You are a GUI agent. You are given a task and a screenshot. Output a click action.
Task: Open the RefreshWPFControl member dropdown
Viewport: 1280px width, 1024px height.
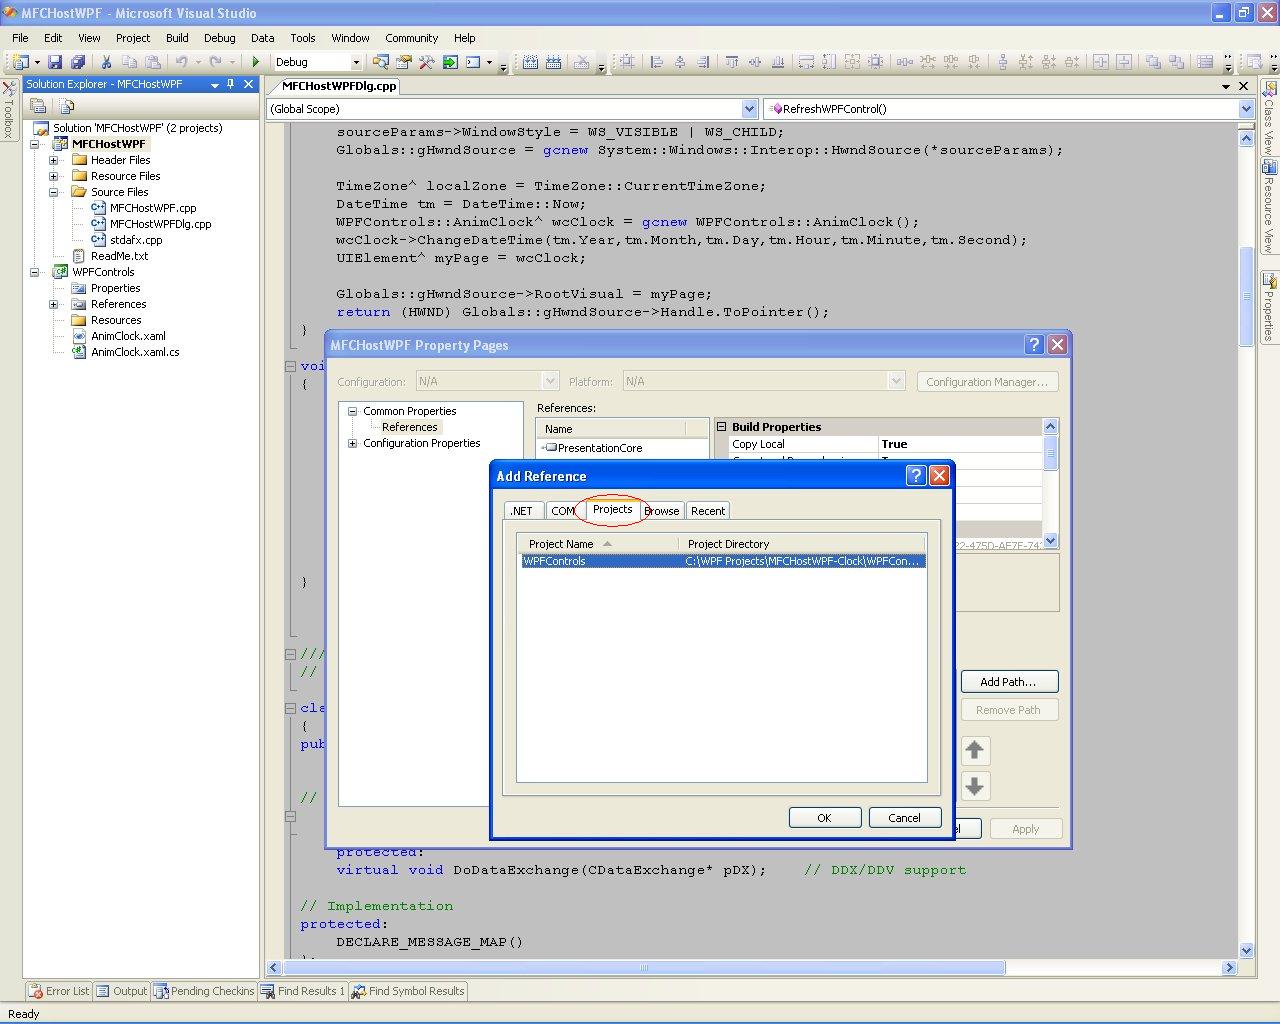pos(1246,109)
